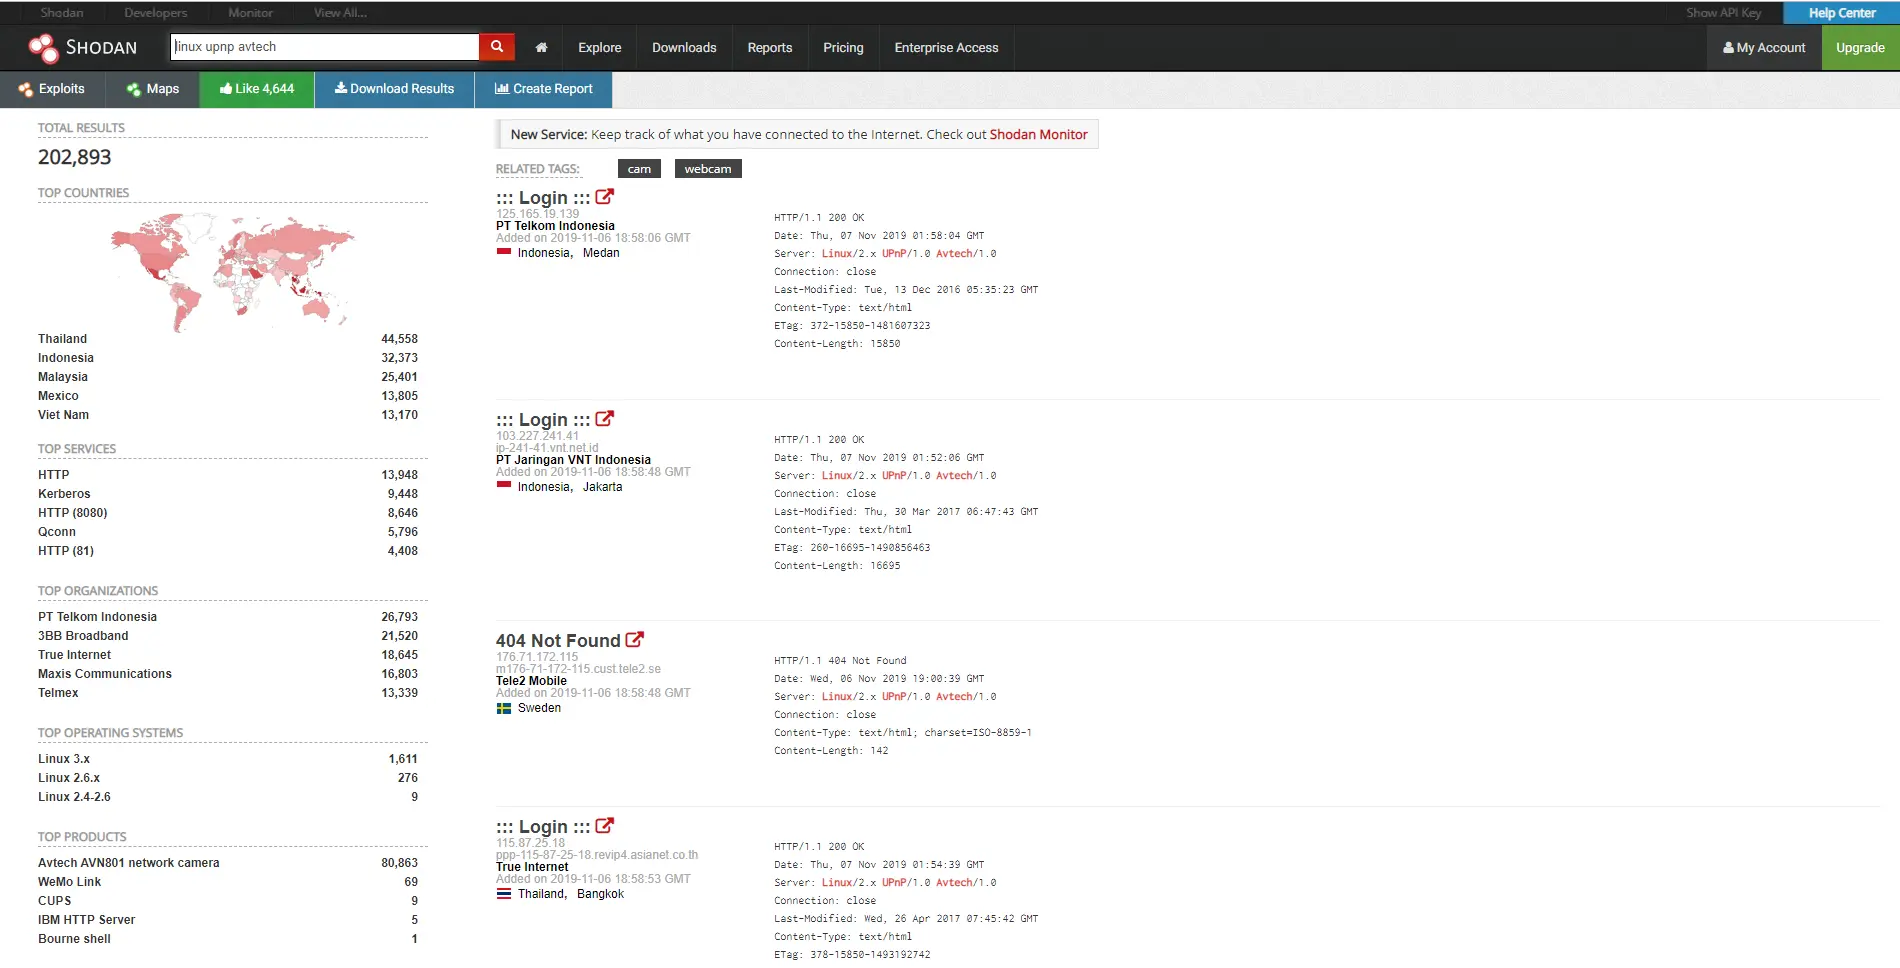Viewport: 1900px width, 968px height.
Task: Open the Shodan top-bar link
Action: [62, 13]
